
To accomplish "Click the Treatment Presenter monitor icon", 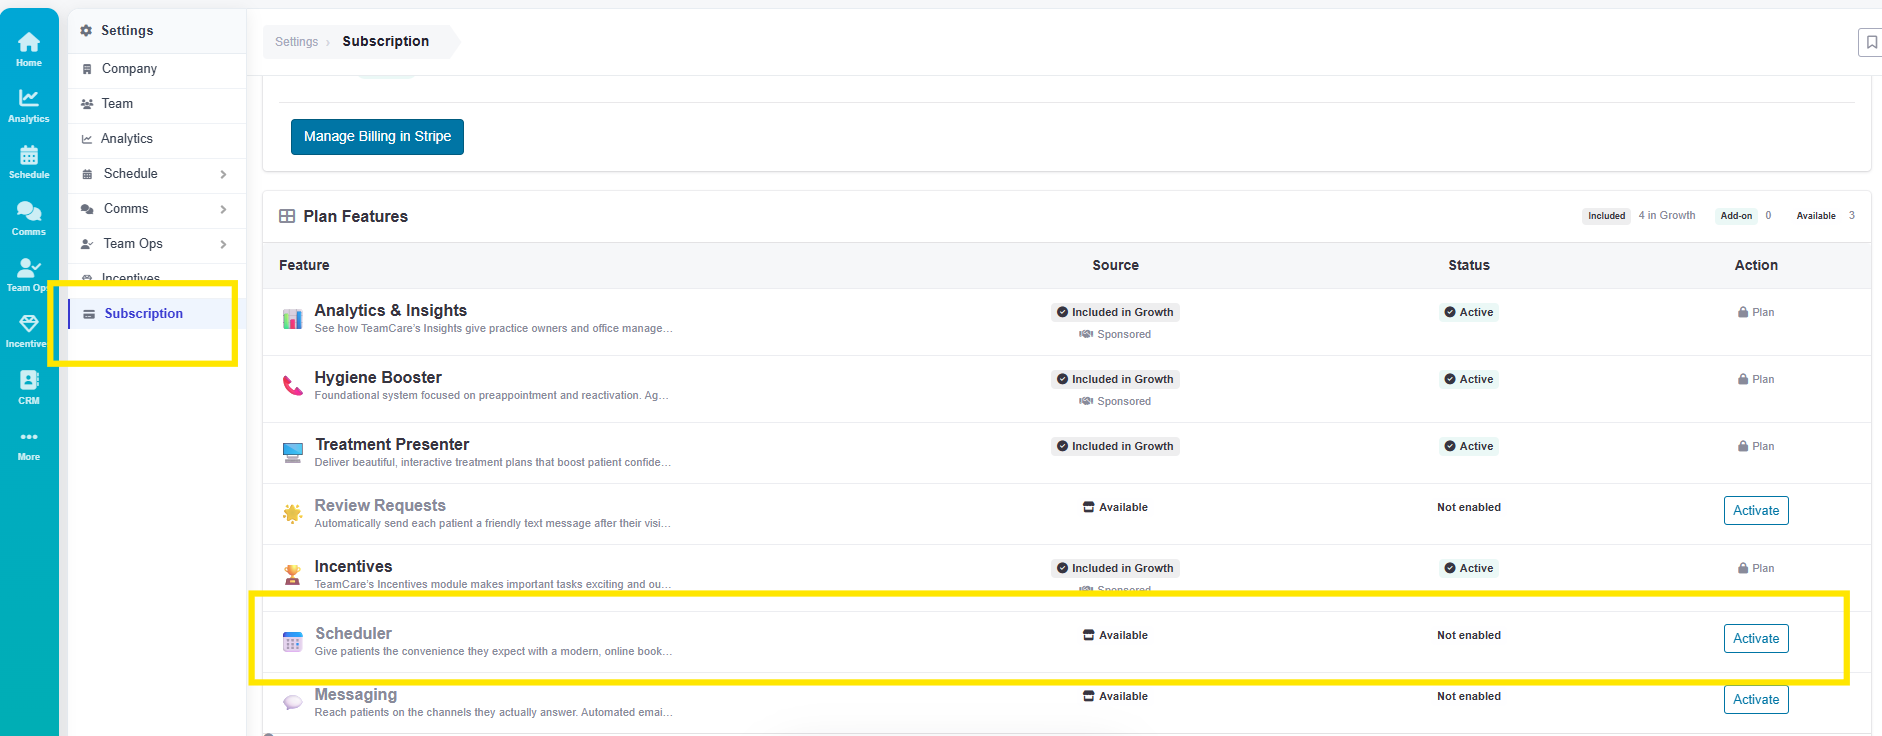I will tap(292, 453).
